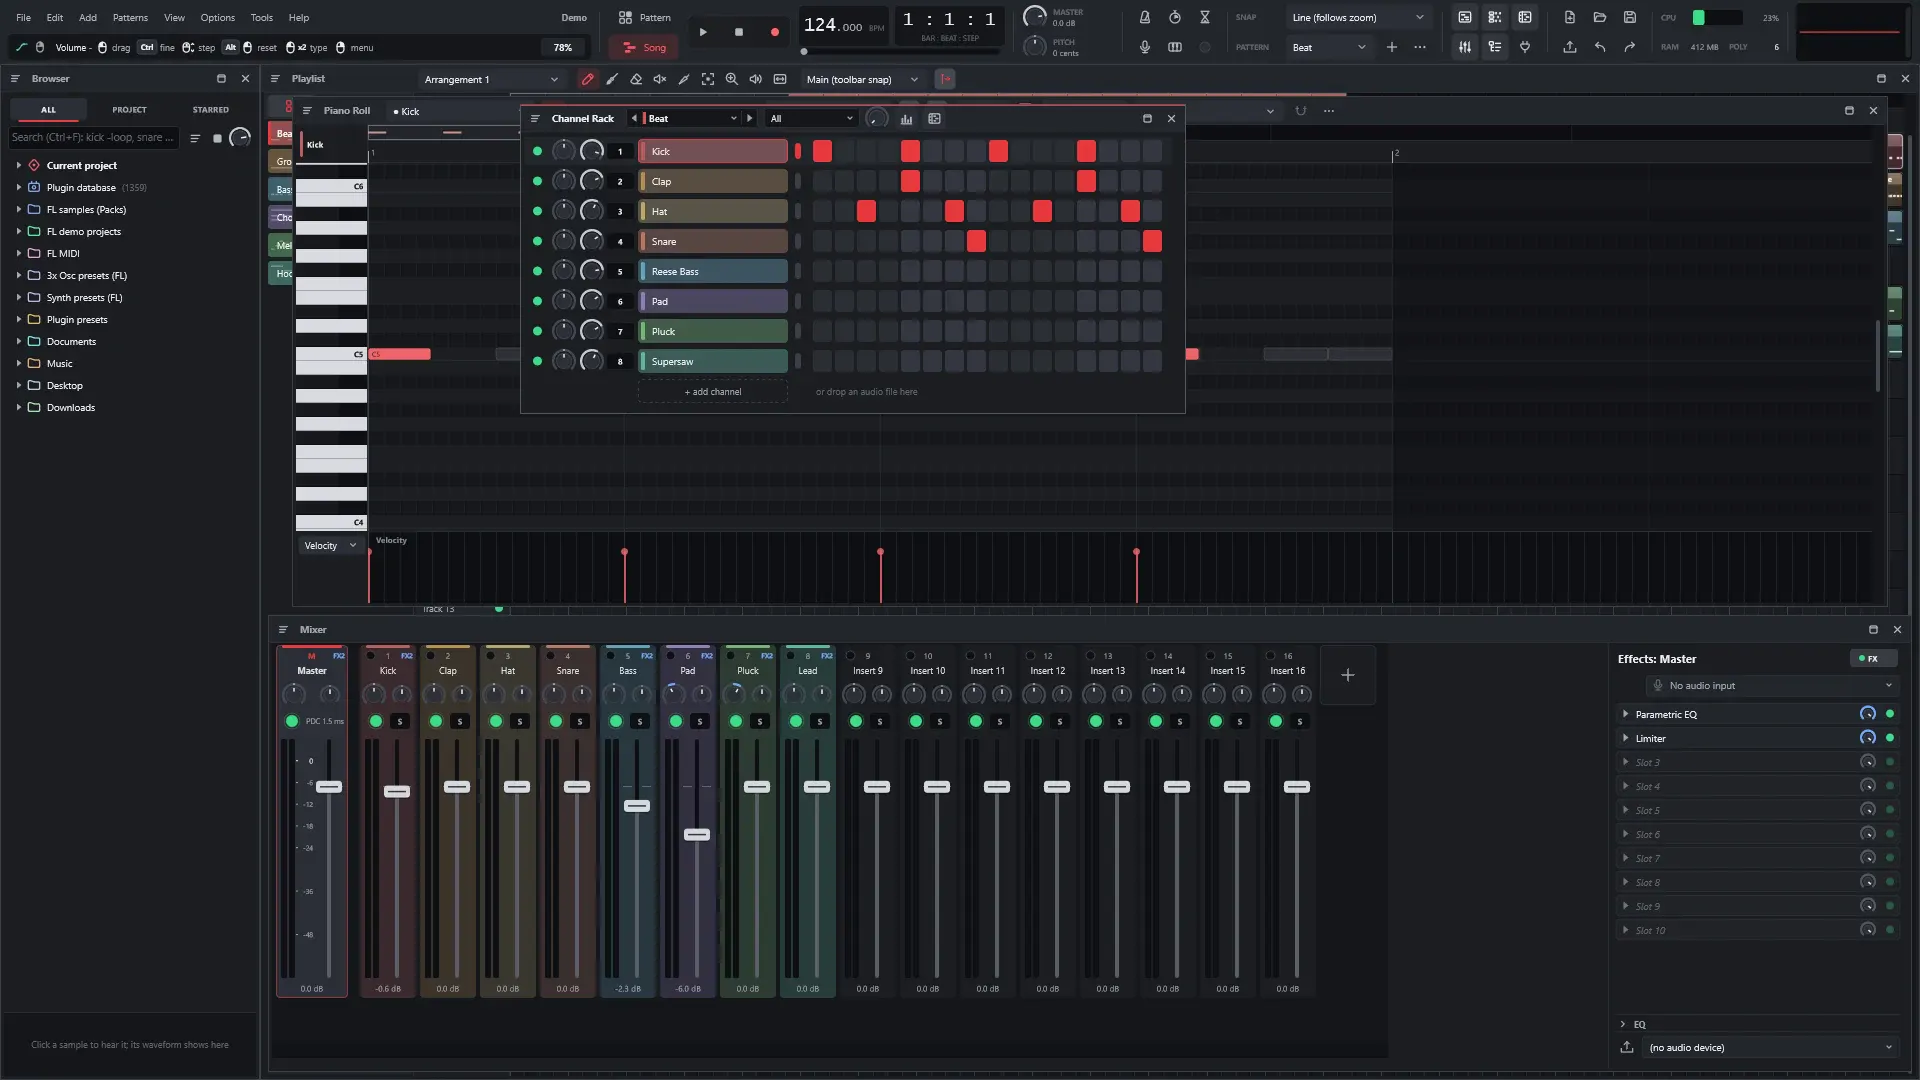Click the Record button in transport

coord(774,32)
